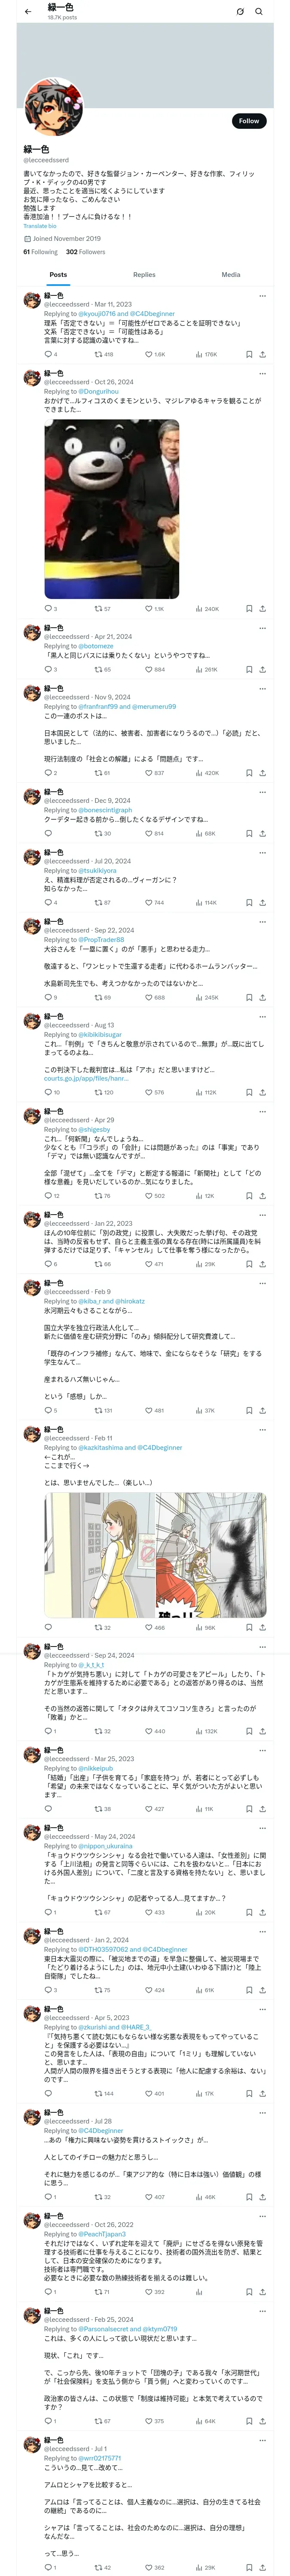The height and width of the screenshot is (2576, 290).
Task: Share the Nov 9, 2024 post
Action: [x=262, y=772]
